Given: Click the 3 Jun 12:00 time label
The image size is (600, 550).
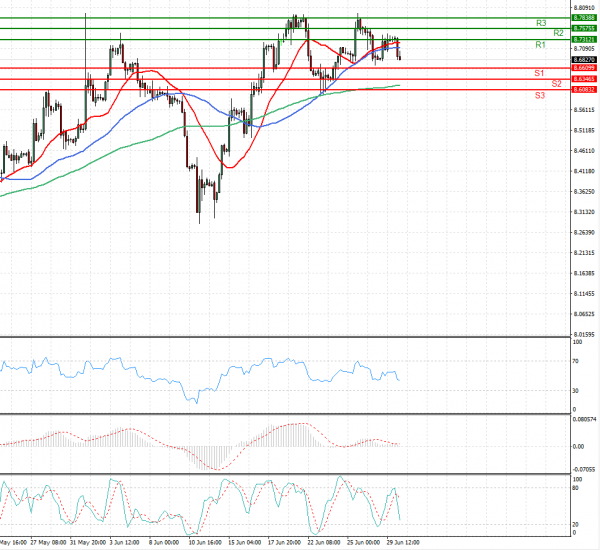Looking at the screenshot, I should click(x=124, y=543).
